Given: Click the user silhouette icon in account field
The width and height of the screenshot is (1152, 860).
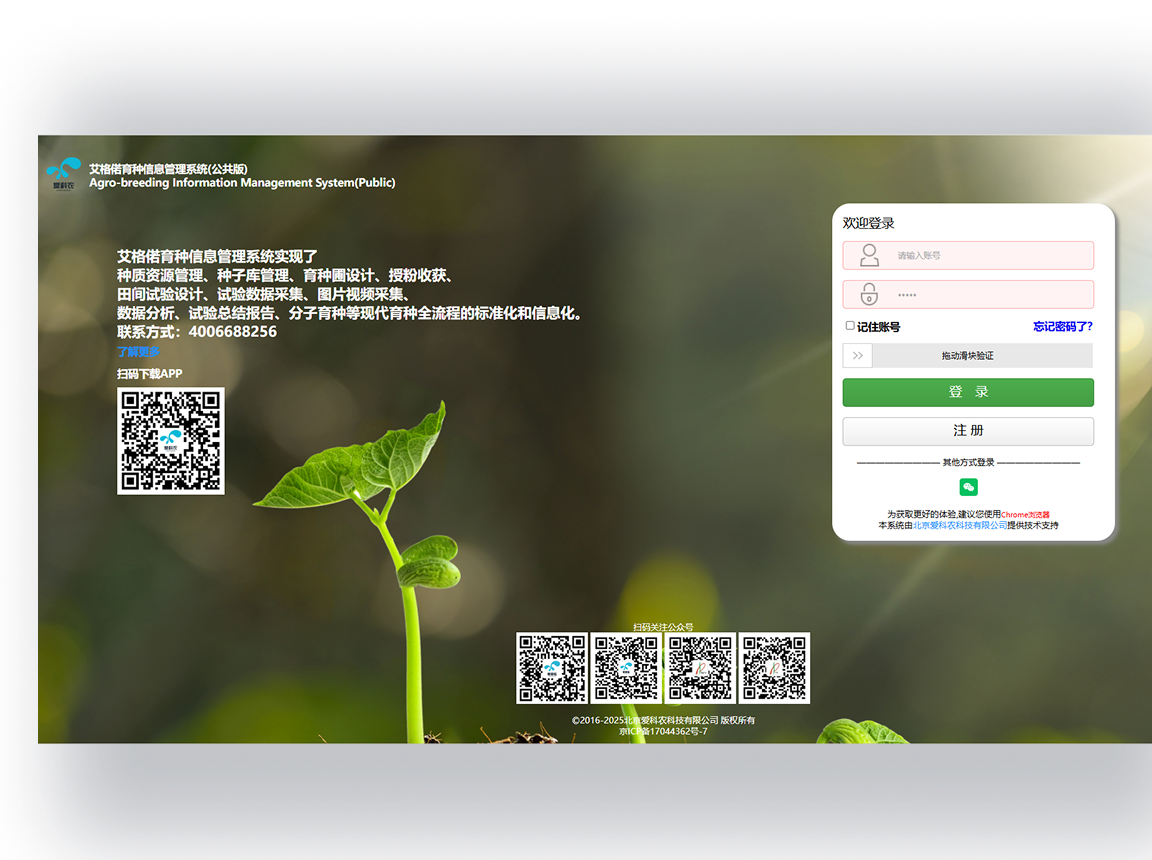Looking at the screenshot, I should (x=869, y=255).
